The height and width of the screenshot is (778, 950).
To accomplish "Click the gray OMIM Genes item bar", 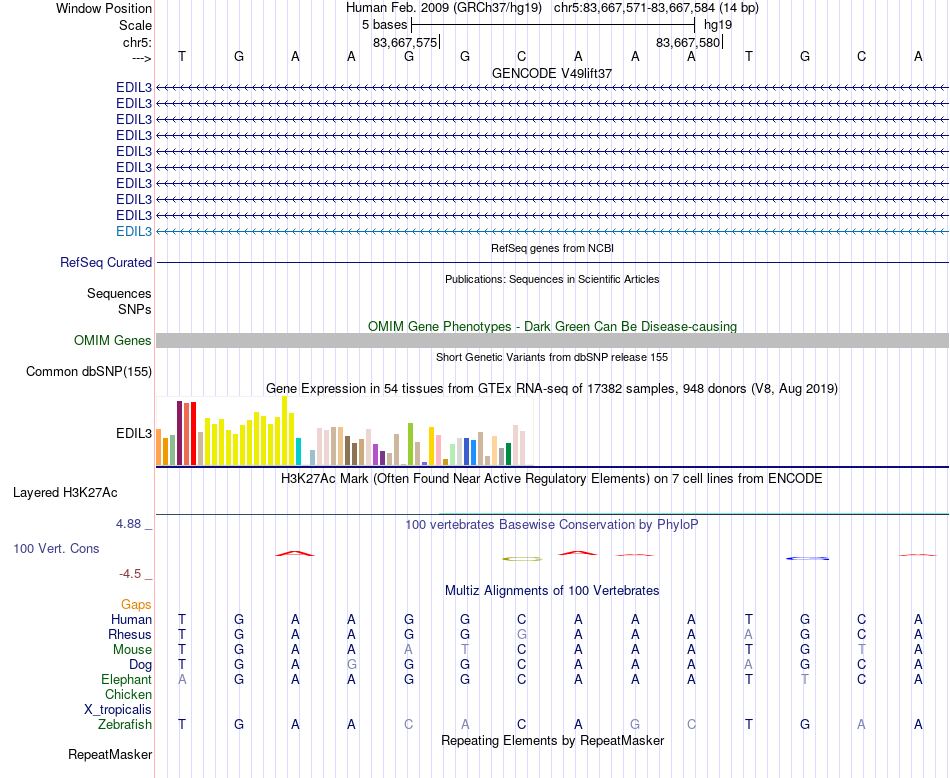I will 552,341.
